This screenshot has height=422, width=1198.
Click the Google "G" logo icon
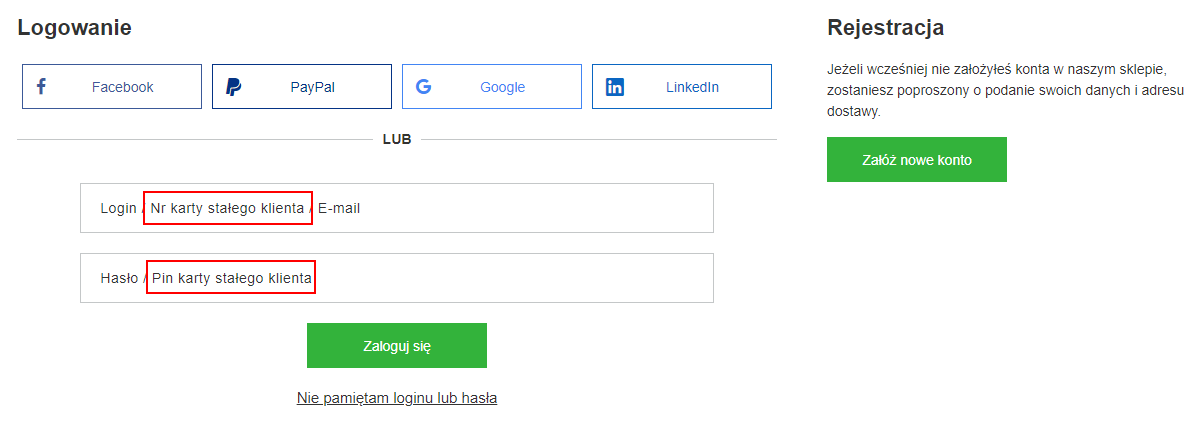(423, 86)
